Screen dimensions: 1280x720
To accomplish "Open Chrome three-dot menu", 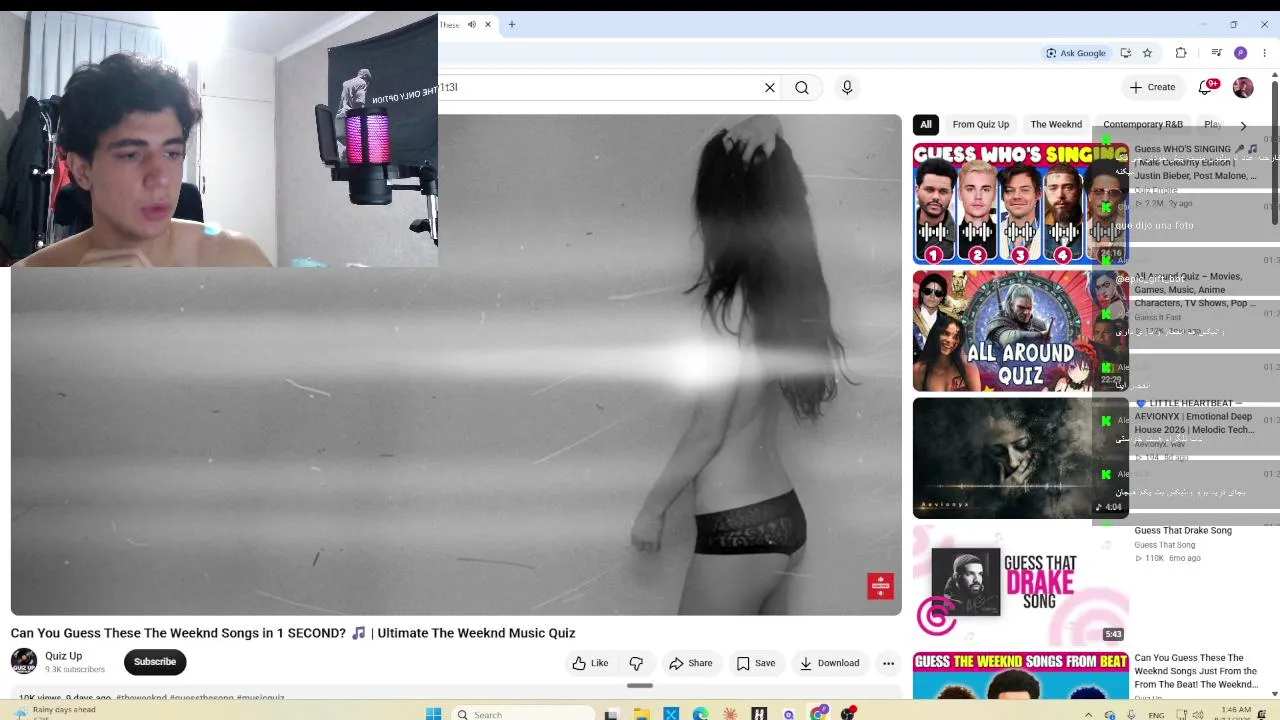I will coord(1264,53).
